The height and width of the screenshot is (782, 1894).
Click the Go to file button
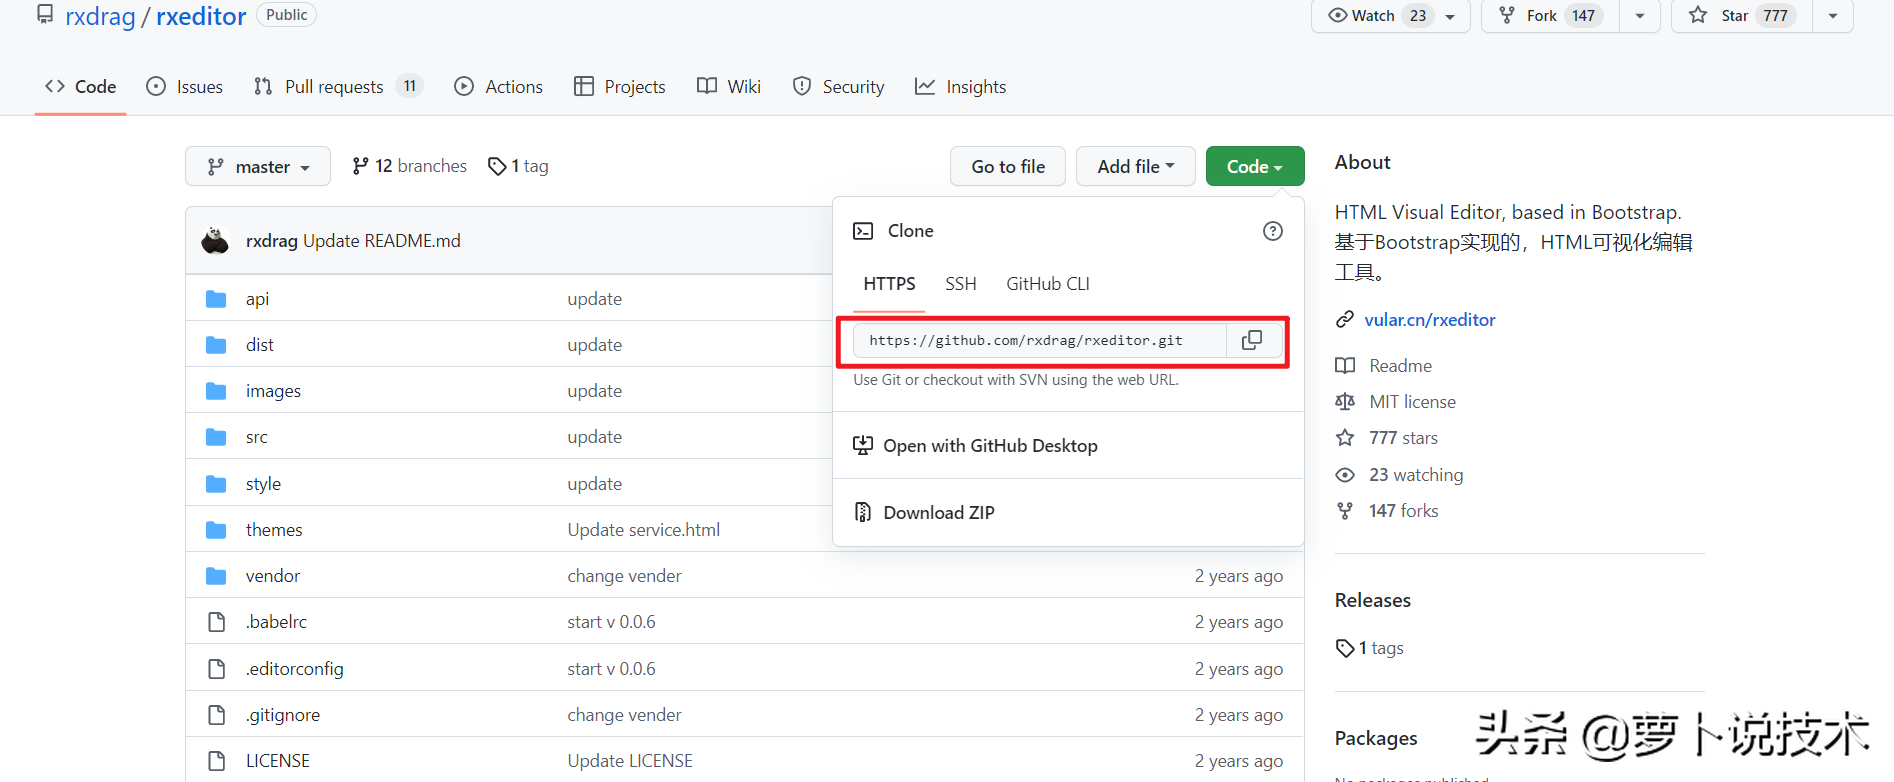tap(1008, 166)
